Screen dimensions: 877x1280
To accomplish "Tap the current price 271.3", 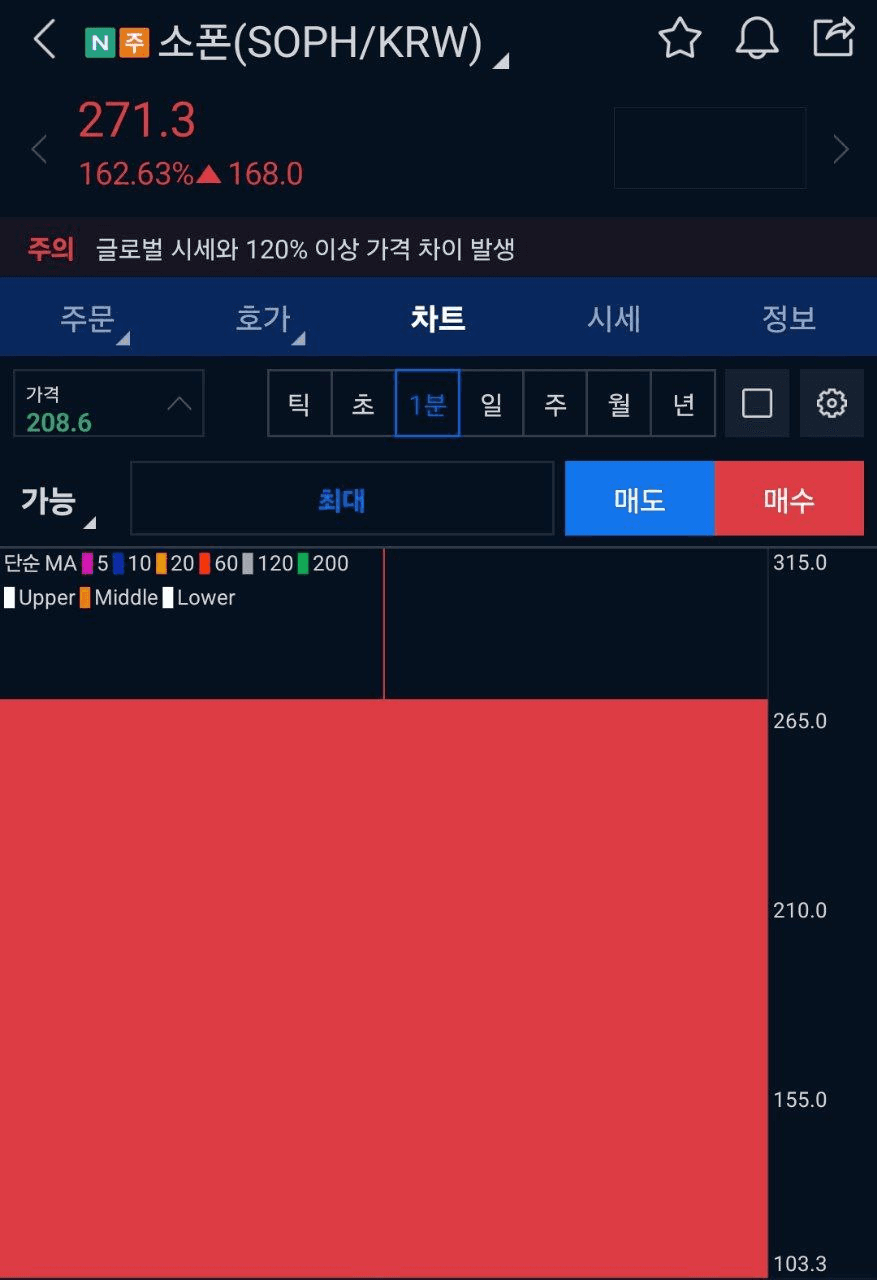I will [137, 121].
